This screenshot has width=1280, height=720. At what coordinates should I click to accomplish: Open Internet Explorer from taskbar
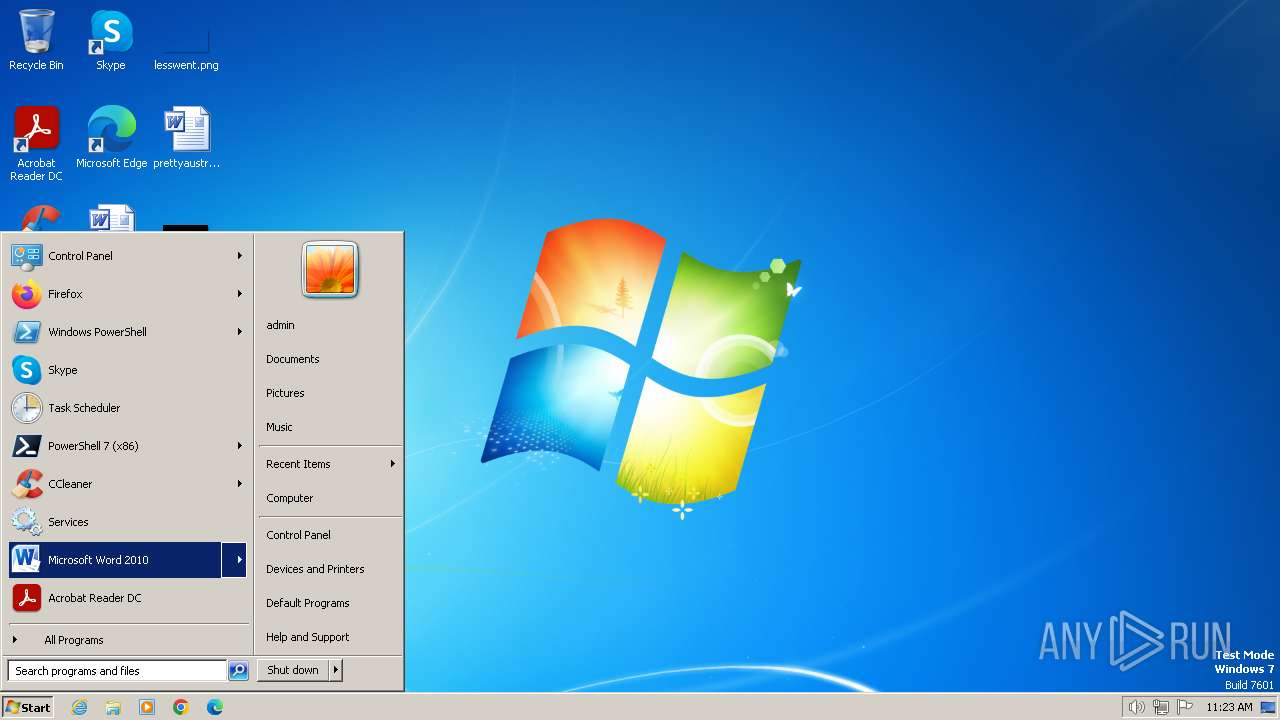pyautogui.click(x=79, y=707)
